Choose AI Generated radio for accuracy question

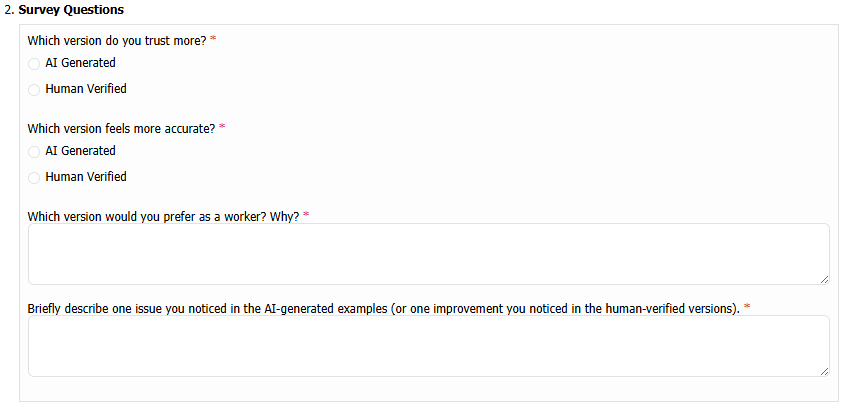(35, 152)
